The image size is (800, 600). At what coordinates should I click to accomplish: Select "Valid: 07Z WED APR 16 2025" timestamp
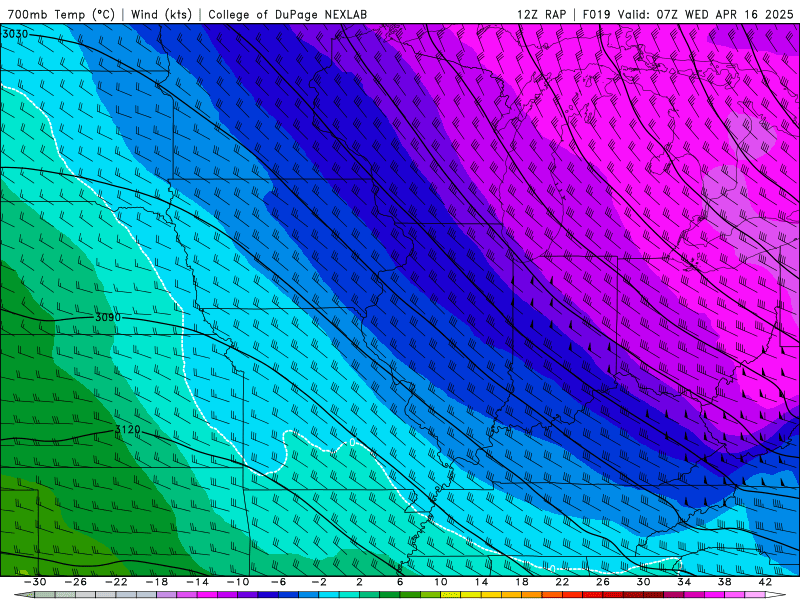[706, 14]
